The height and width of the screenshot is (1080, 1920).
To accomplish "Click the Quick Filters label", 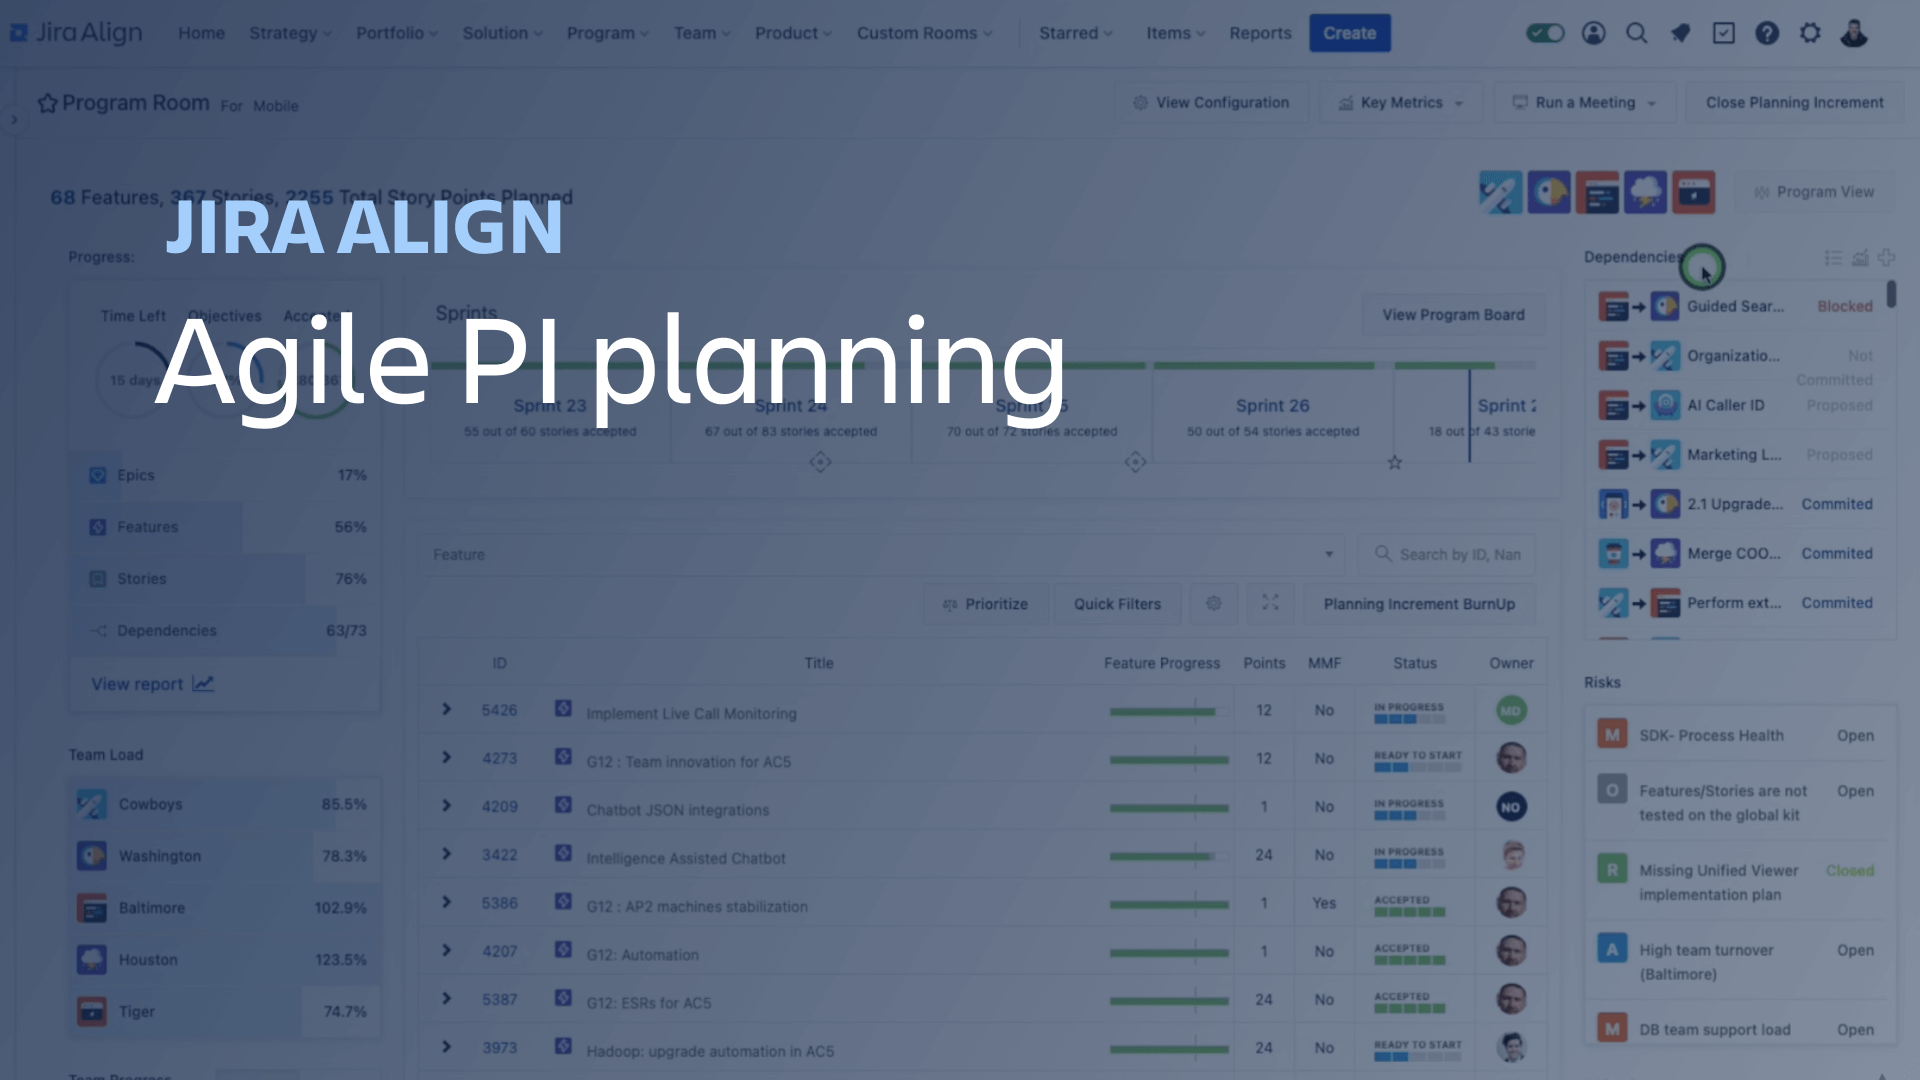I will [x=1118, y=604].
